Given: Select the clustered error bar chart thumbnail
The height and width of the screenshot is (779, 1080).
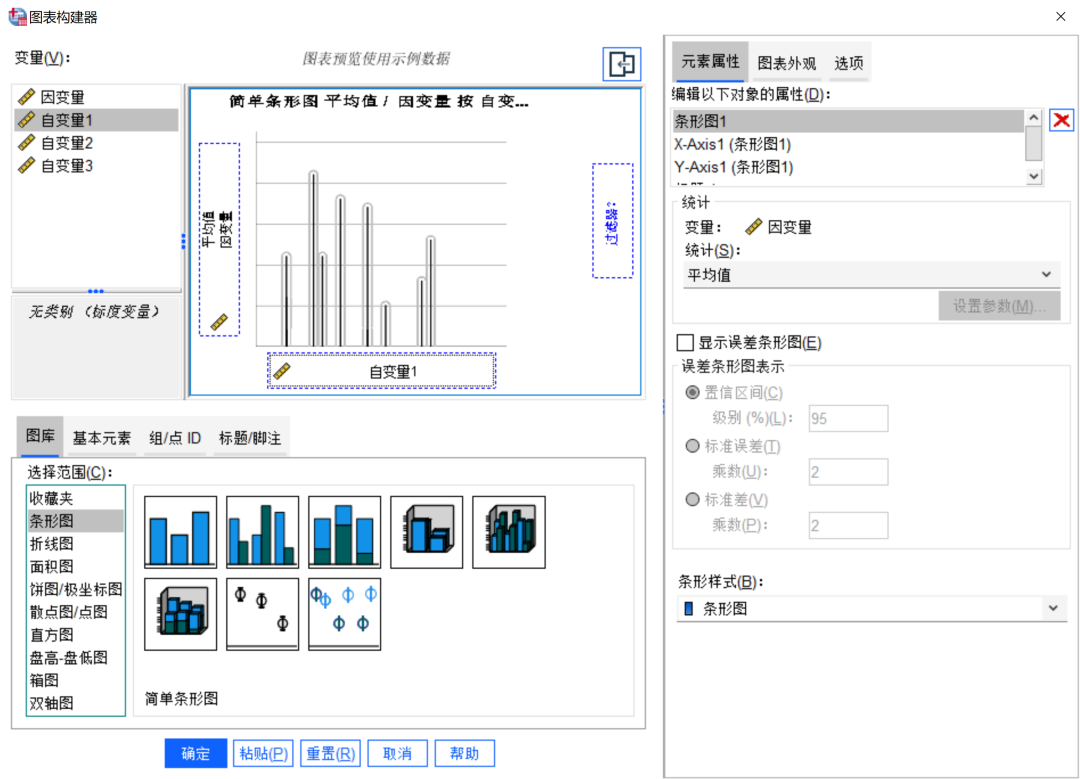Looking at the screenshot, I should 344,614.
